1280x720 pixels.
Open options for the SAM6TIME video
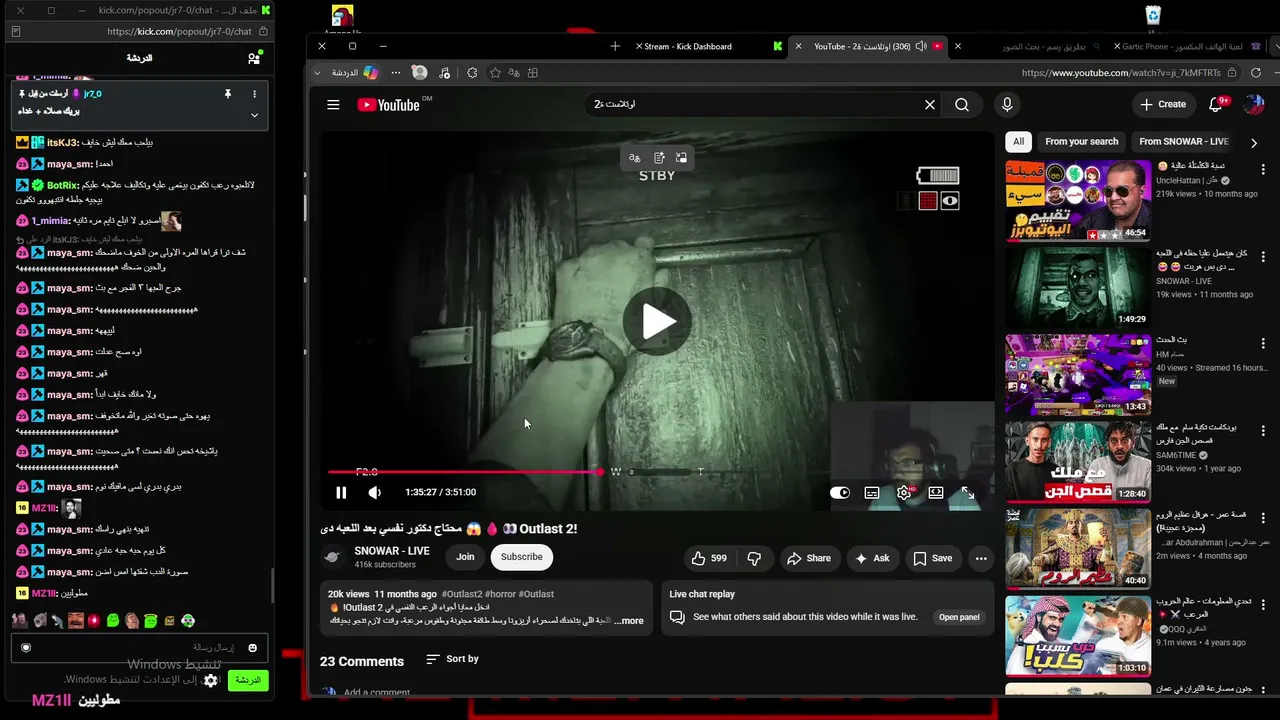coord(1263,431)
